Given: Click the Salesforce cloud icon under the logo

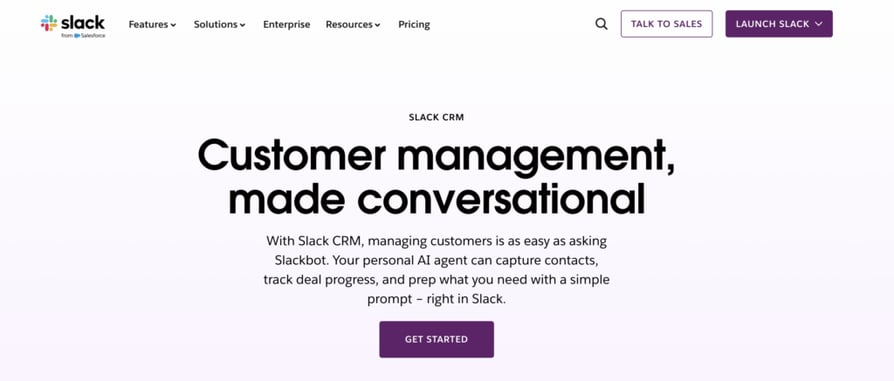Looking at the screenshot, I should click(76, 35).
